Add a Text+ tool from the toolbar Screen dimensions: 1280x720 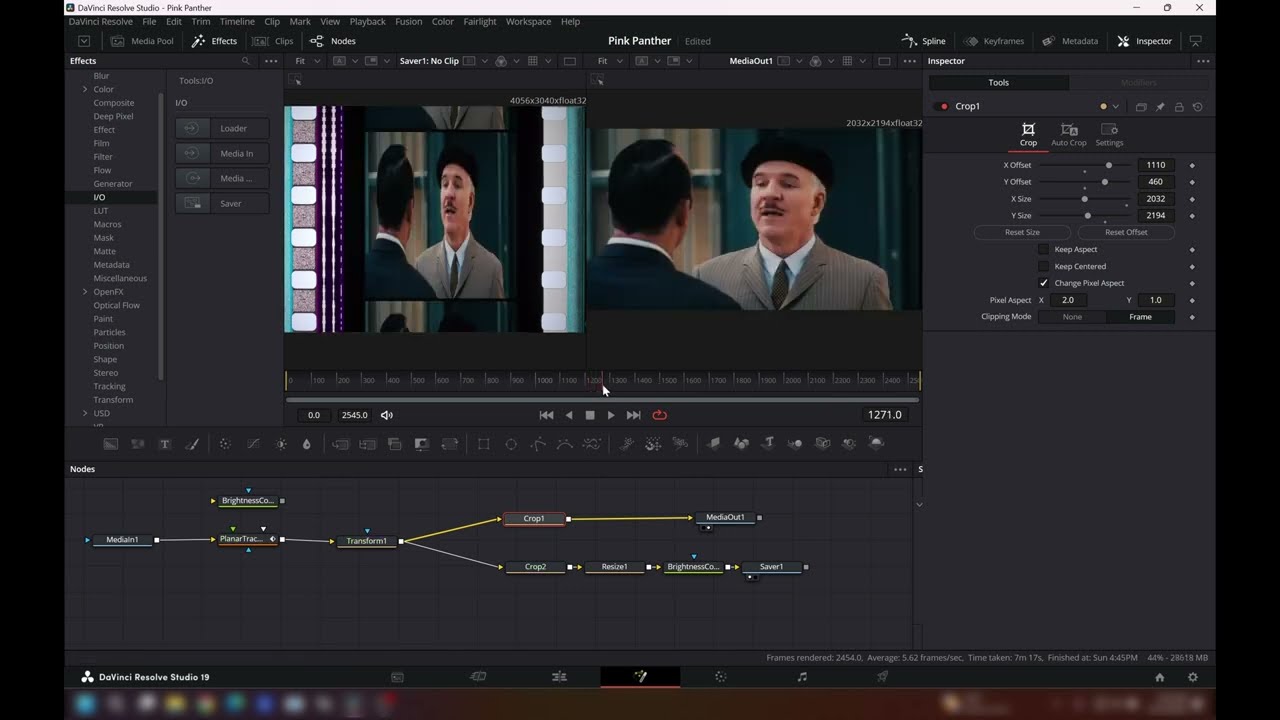(x=165, y=444)
